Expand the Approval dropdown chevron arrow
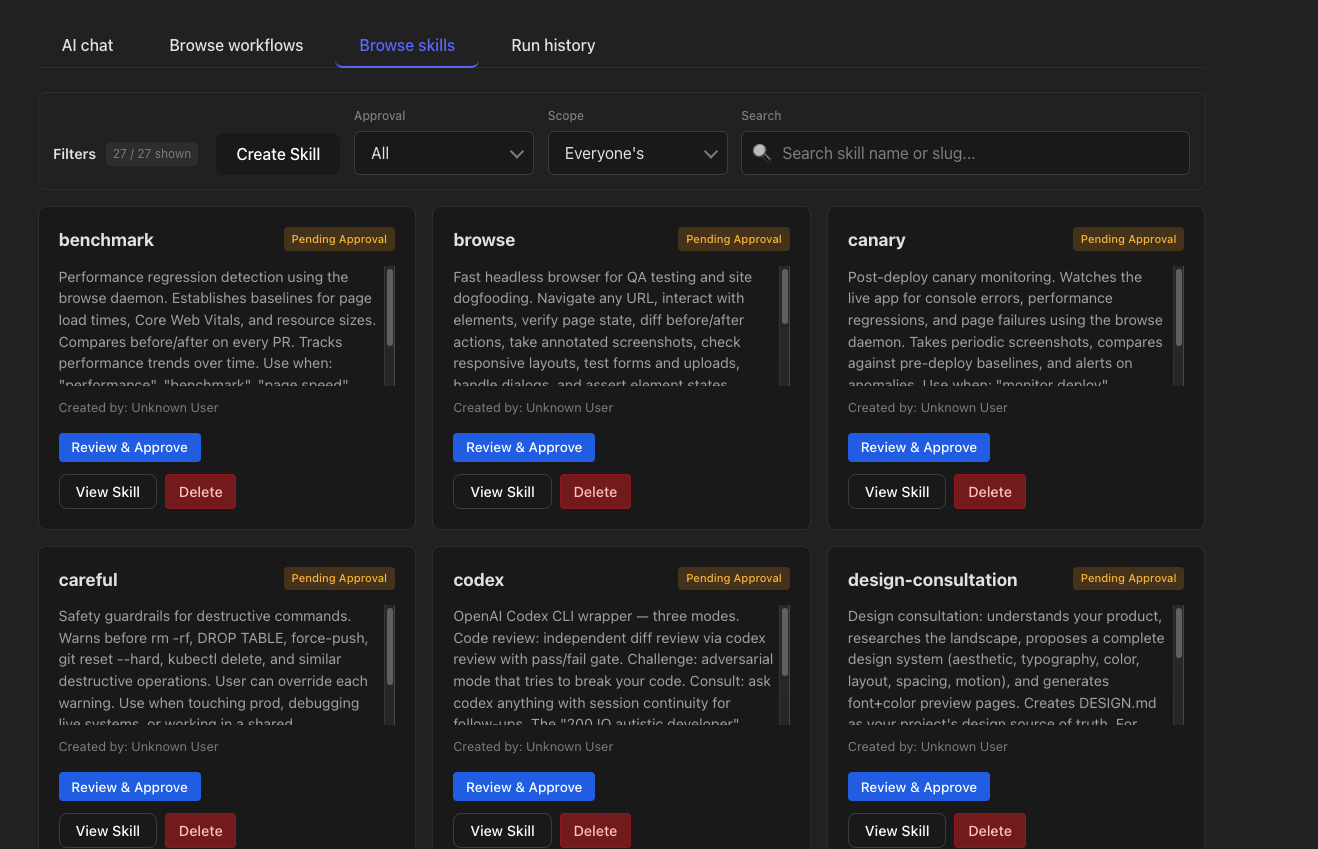1318x849 pixels. tap(517, 153)
